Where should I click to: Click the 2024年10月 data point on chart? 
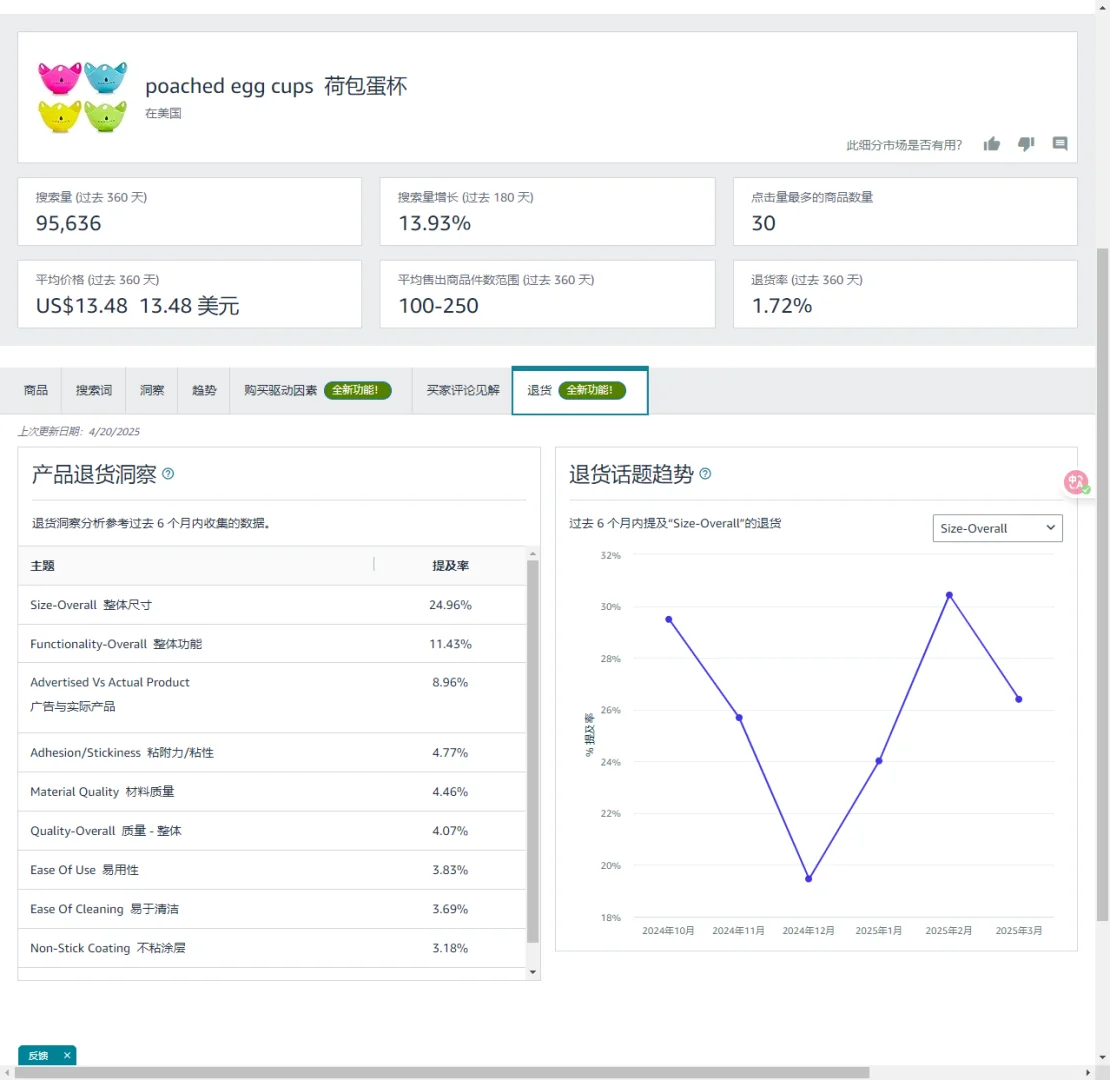point(669,619)
